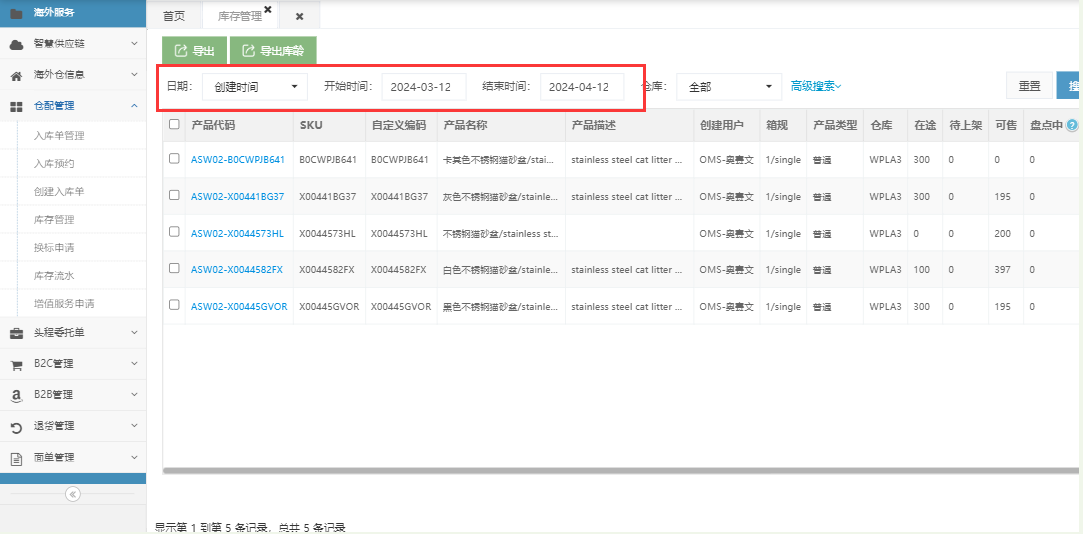Open 增值服务申请 in sidebar
Screen dimensions: 1083x534
(64, 303)
